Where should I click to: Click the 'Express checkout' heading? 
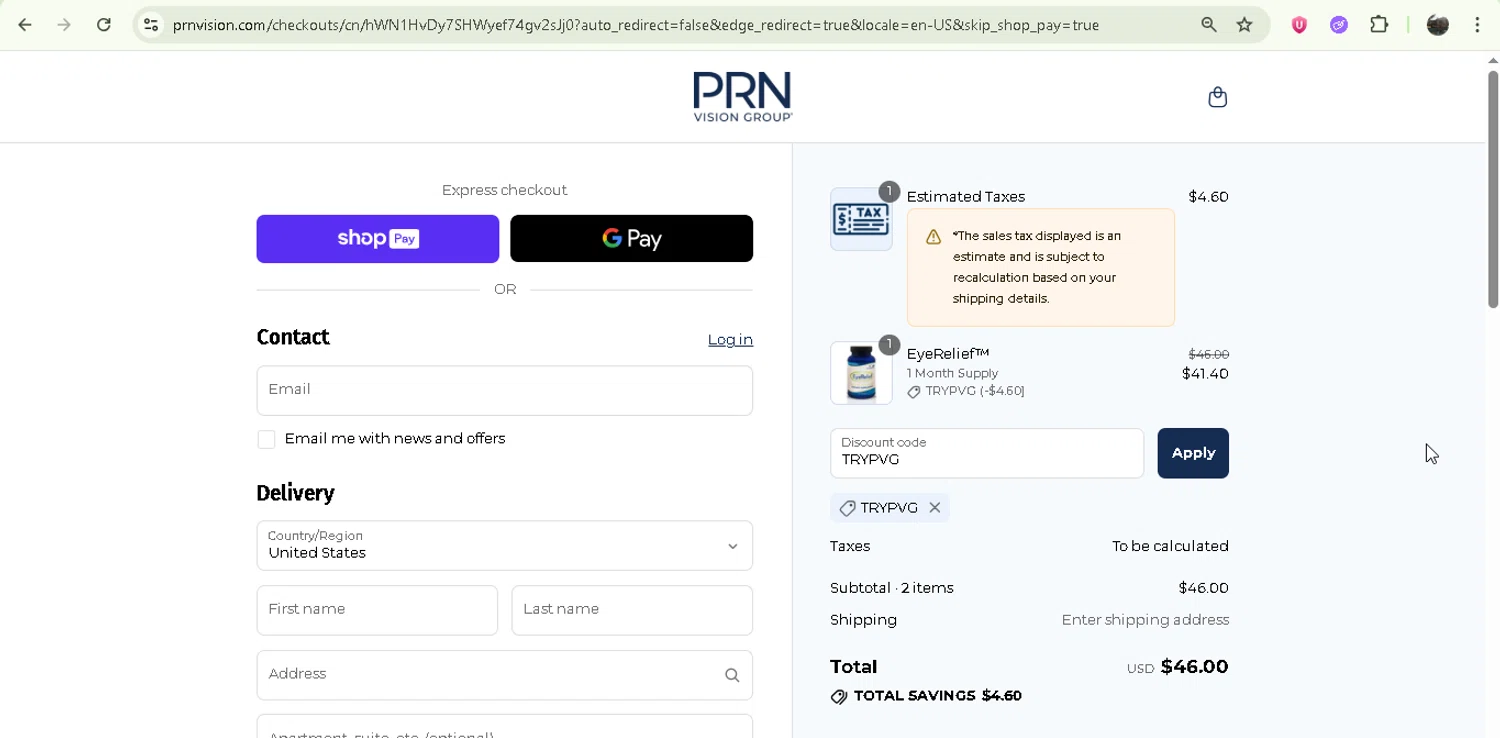coord(504,190)
